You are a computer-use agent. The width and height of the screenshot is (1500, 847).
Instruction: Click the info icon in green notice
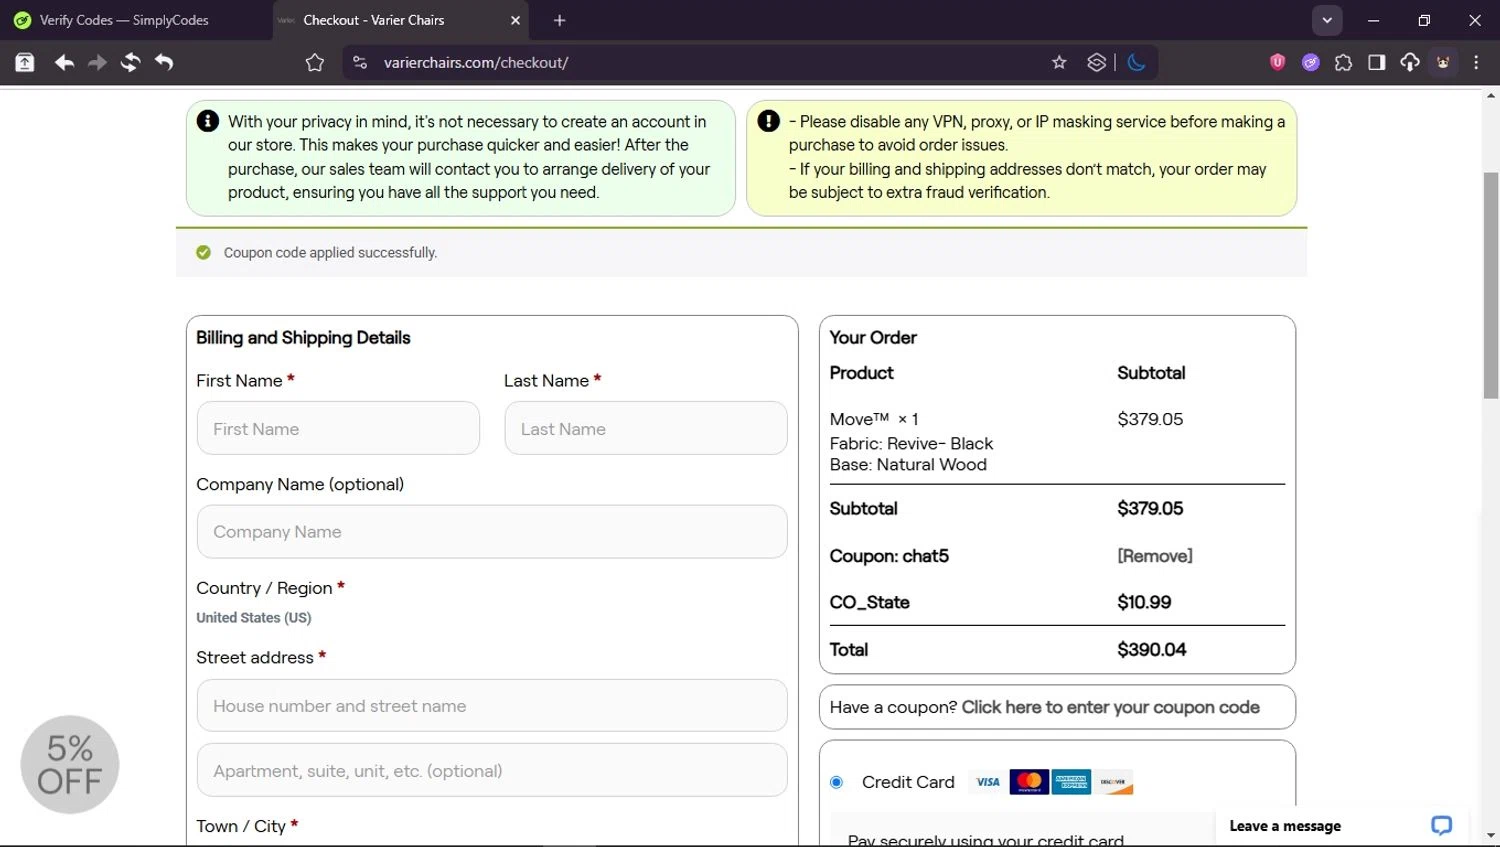[208, 121]
